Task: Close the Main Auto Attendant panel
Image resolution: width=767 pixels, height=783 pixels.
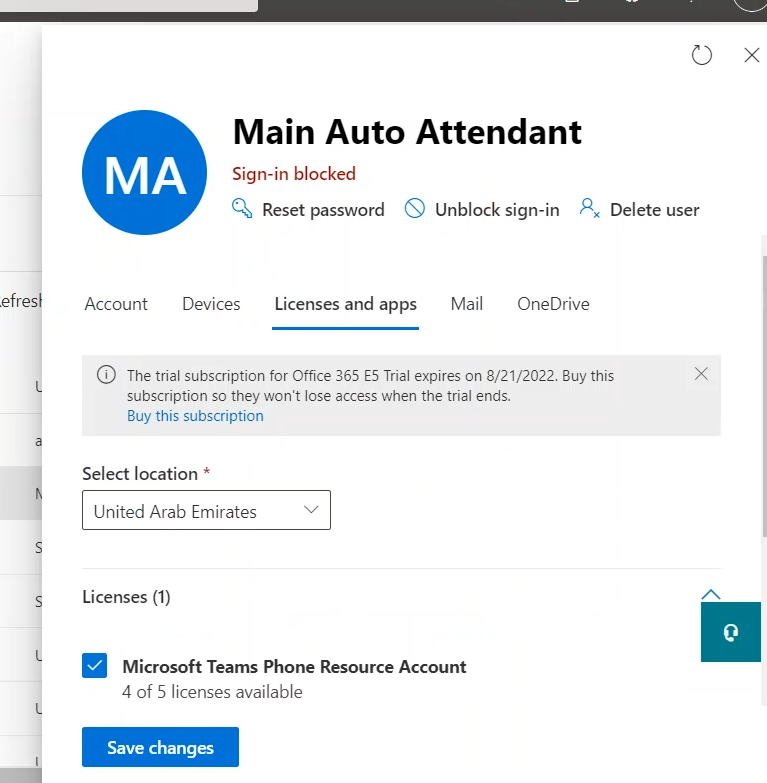Action: [x=752, y=55]
